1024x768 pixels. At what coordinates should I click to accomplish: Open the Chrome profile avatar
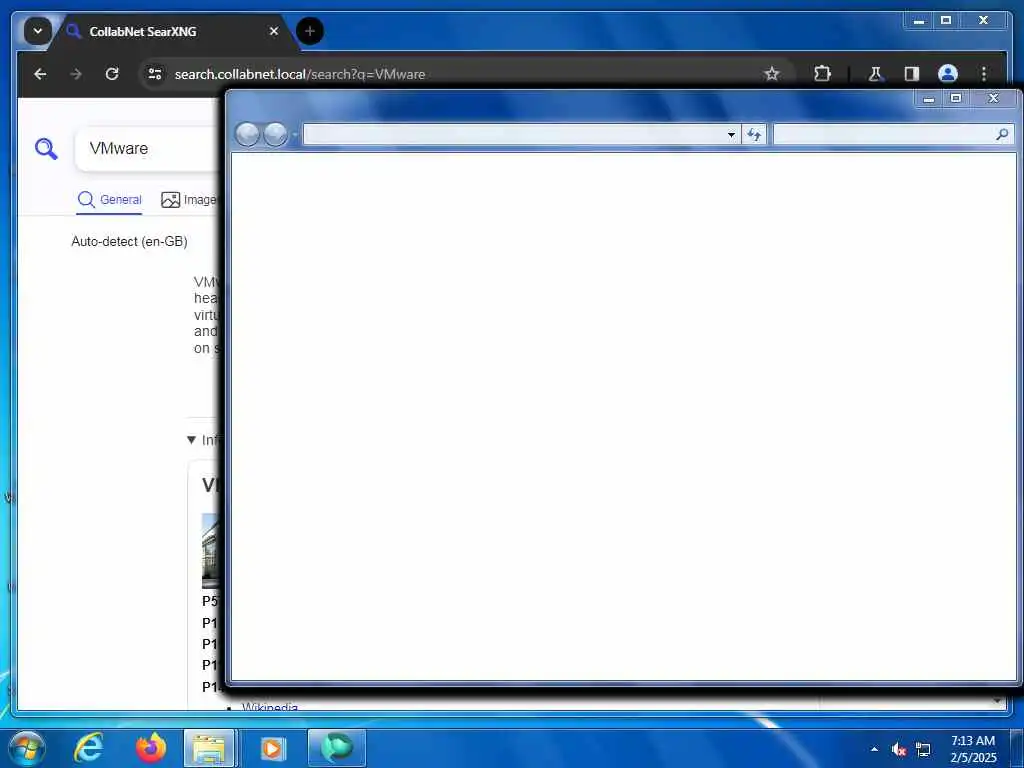(948, 74)
